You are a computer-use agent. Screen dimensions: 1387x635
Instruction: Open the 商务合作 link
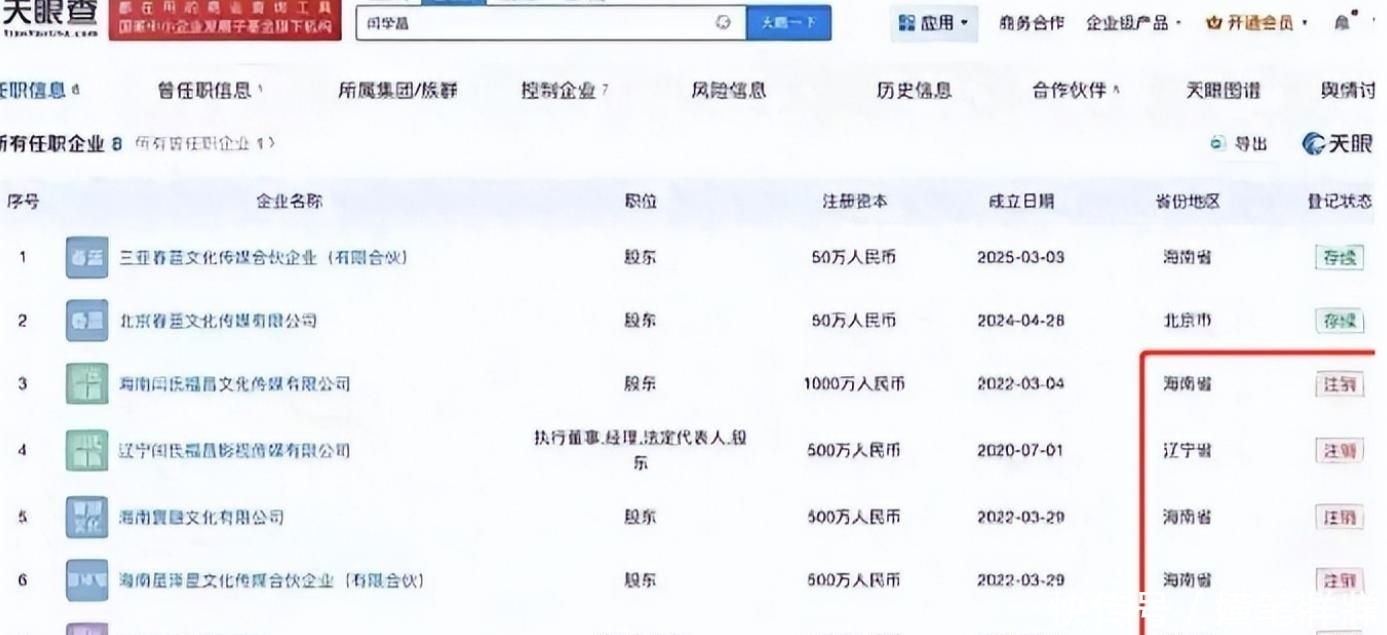point(1031,23)
